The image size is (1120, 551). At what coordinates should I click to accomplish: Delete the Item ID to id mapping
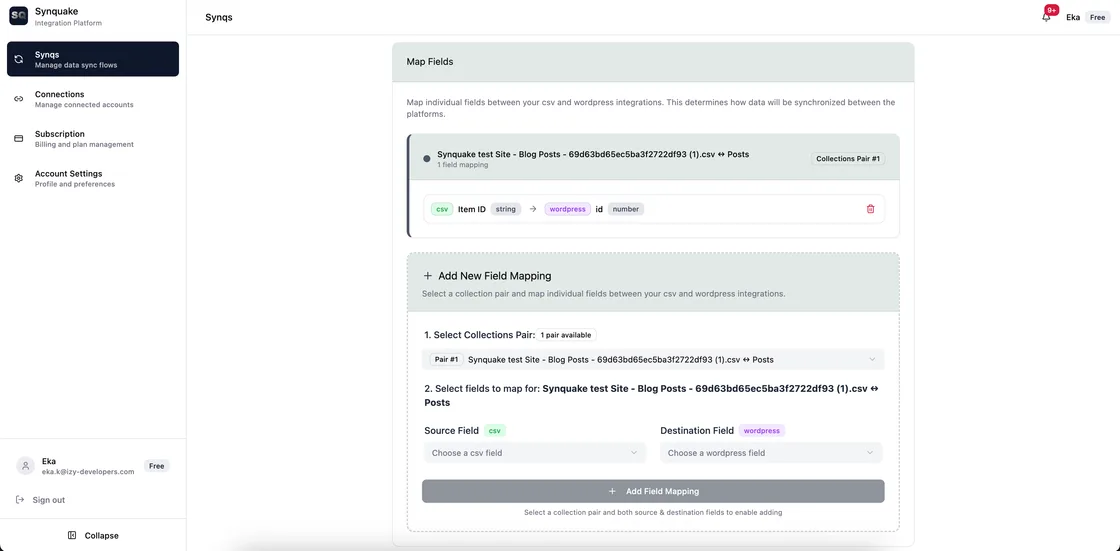tap(870, 209)
